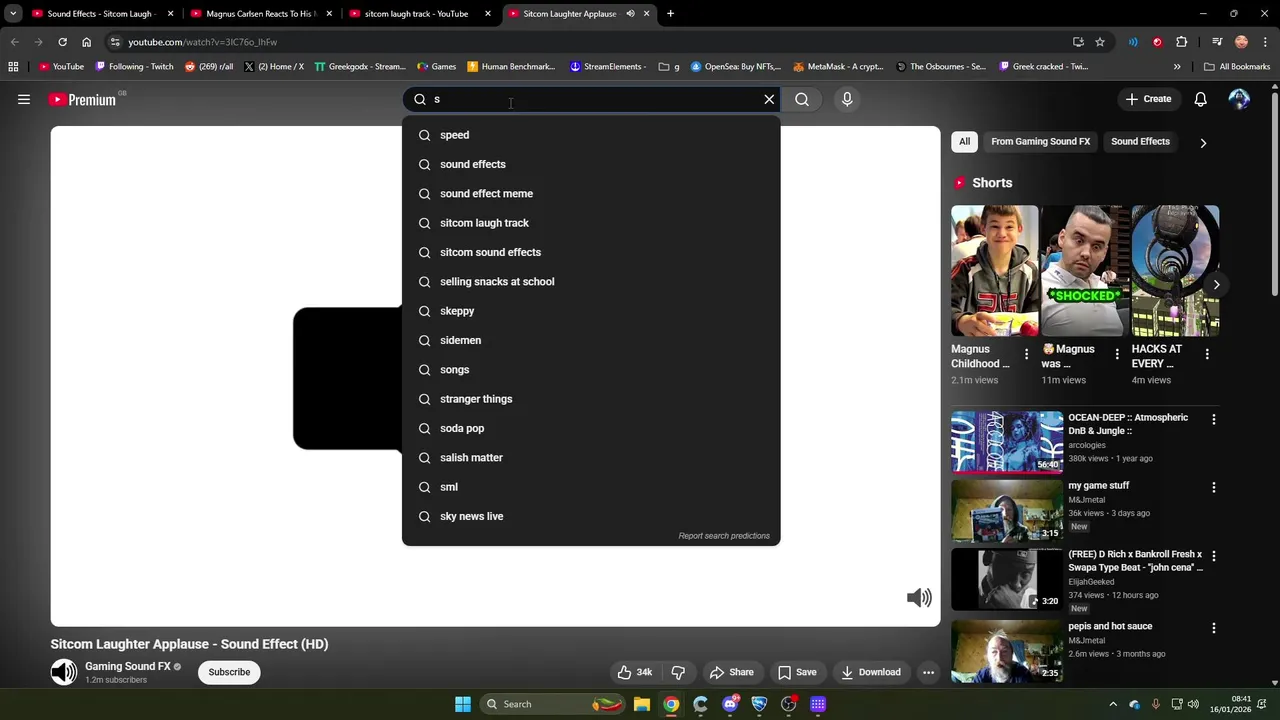This screenshot has height=720, width=1280.
Task: Open Gaming Sound FX channel avatar
Action: click(x=64, y=672)
